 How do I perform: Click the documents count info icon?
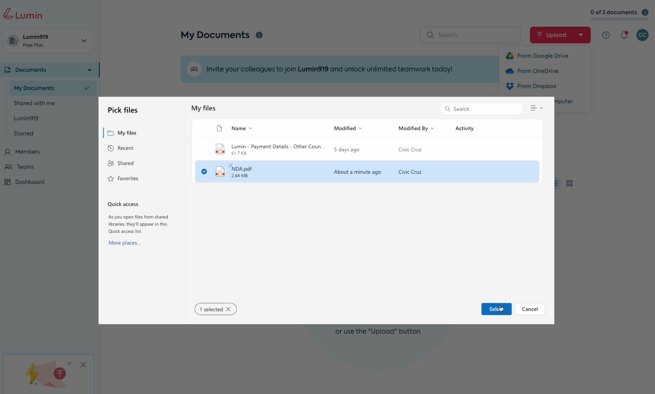pos(645,12)
